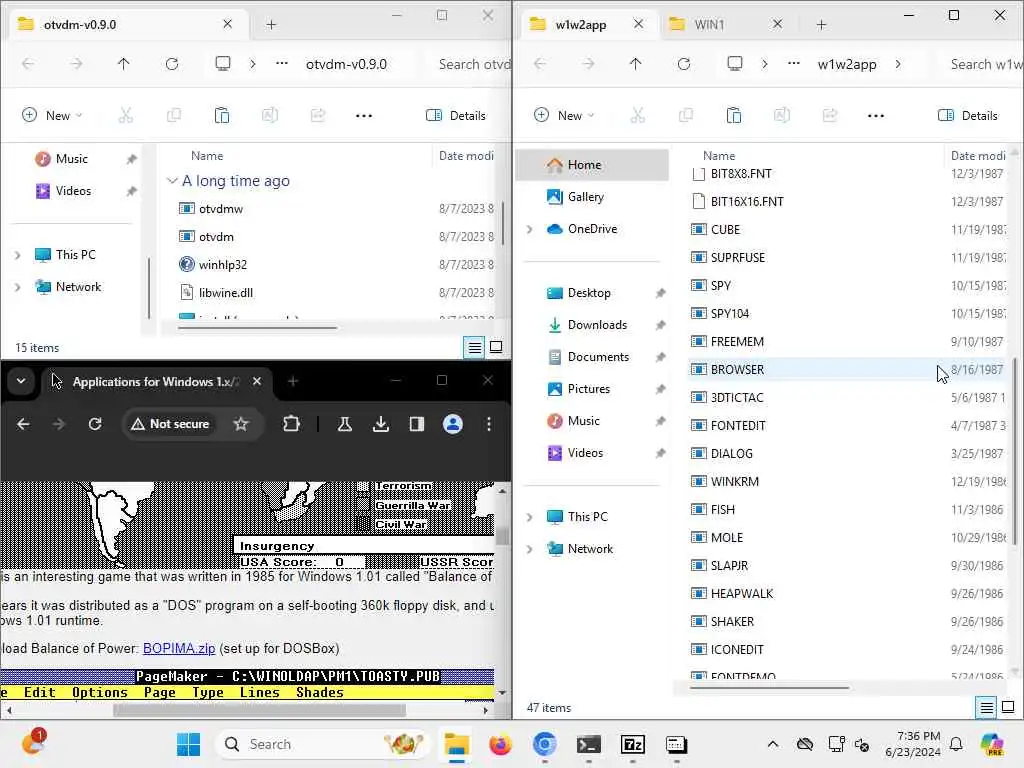Screen dimensions: 1024x768
Task: Refresh the w1w2app folder view
Action: (x=684, y=64)
